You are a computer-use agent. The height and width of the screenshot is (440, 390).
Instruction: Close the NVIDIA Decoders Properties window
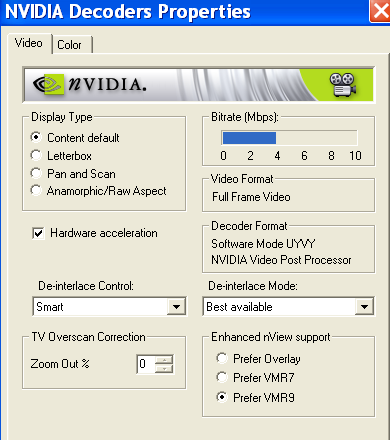(x=380, y=11)
